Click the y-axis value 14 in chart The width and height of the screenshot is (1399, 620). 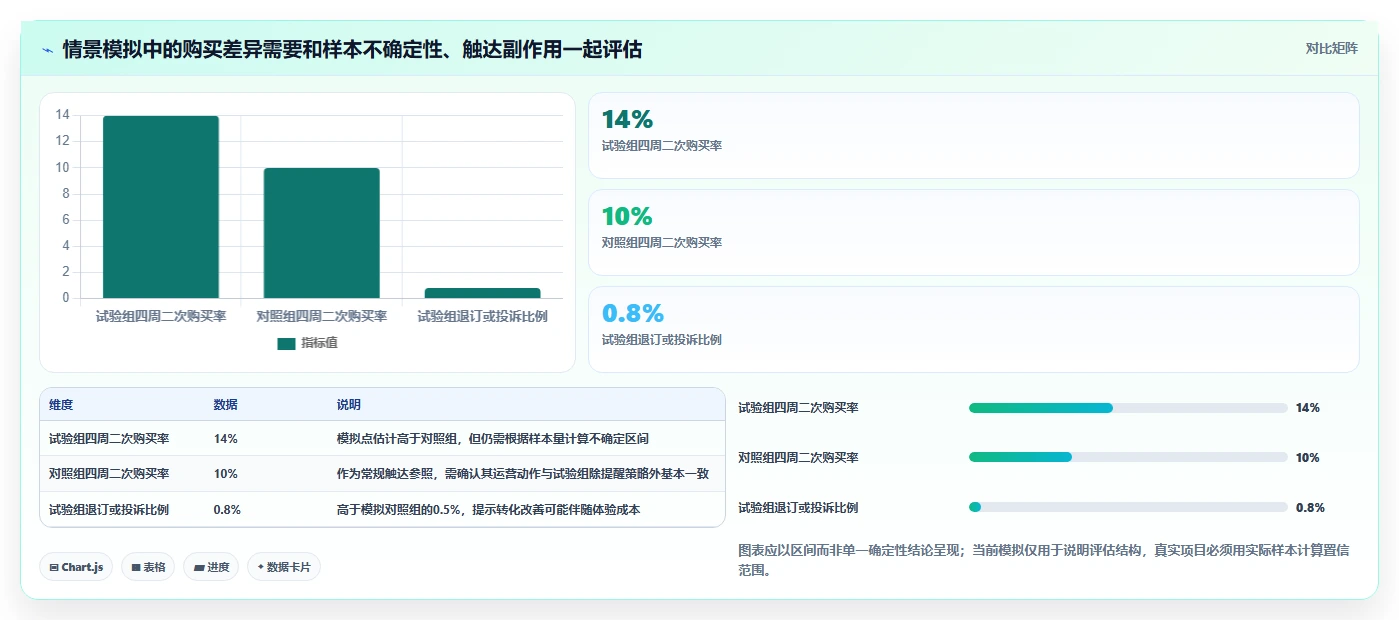coord(62,115)
